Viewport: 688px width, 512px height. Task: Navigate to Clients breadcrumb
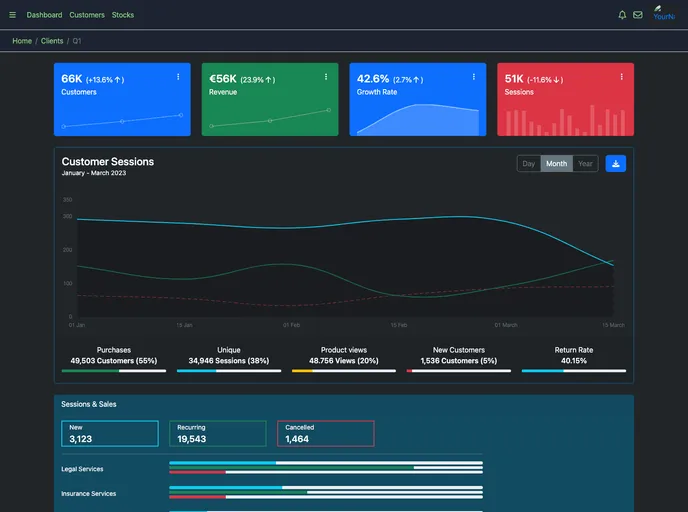(x=52, y=41)
